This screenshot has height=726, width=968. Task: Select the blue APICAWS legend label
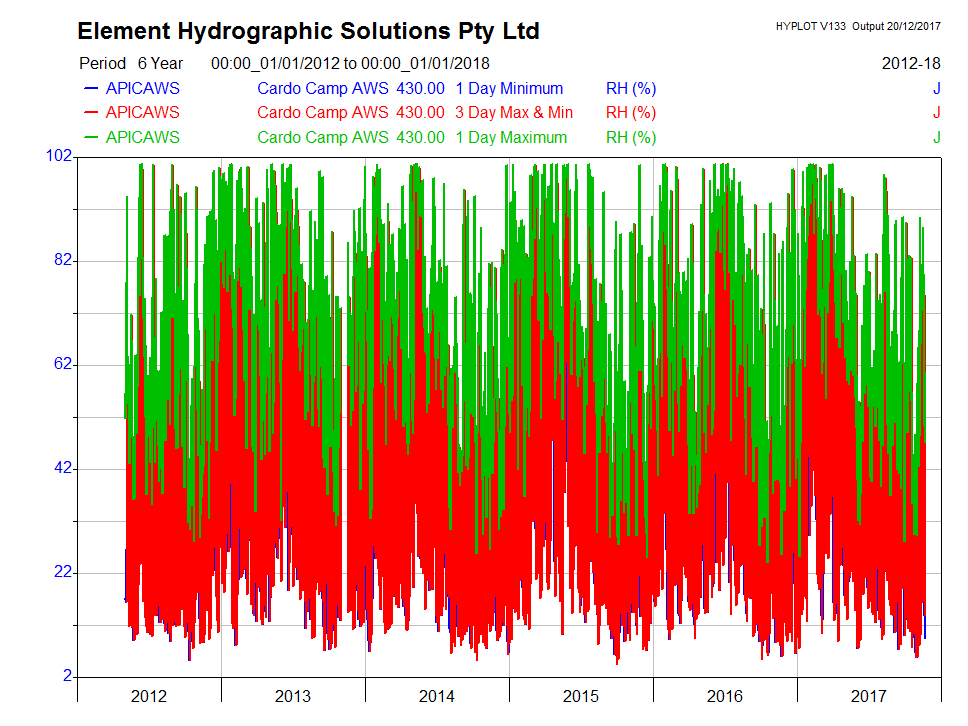coord(142,88)
